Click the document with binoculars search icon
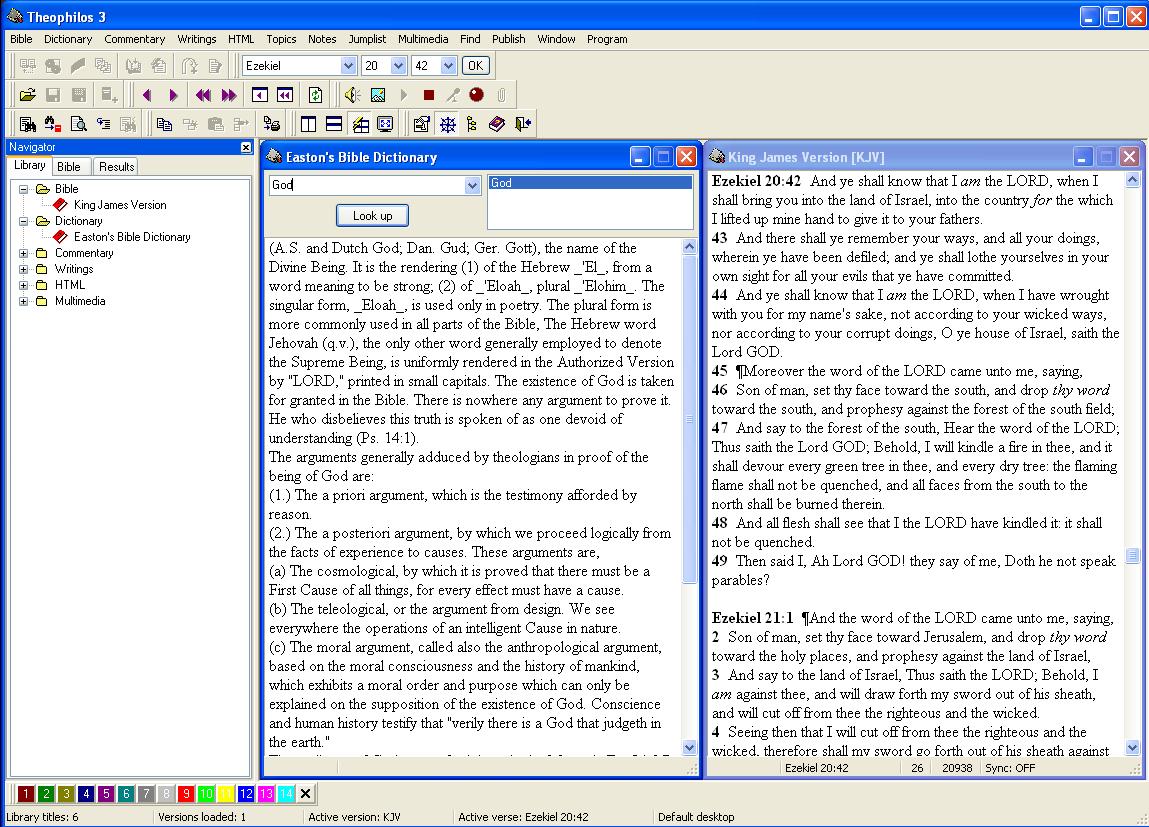The image size is (1149, 827). click(28, 124)
